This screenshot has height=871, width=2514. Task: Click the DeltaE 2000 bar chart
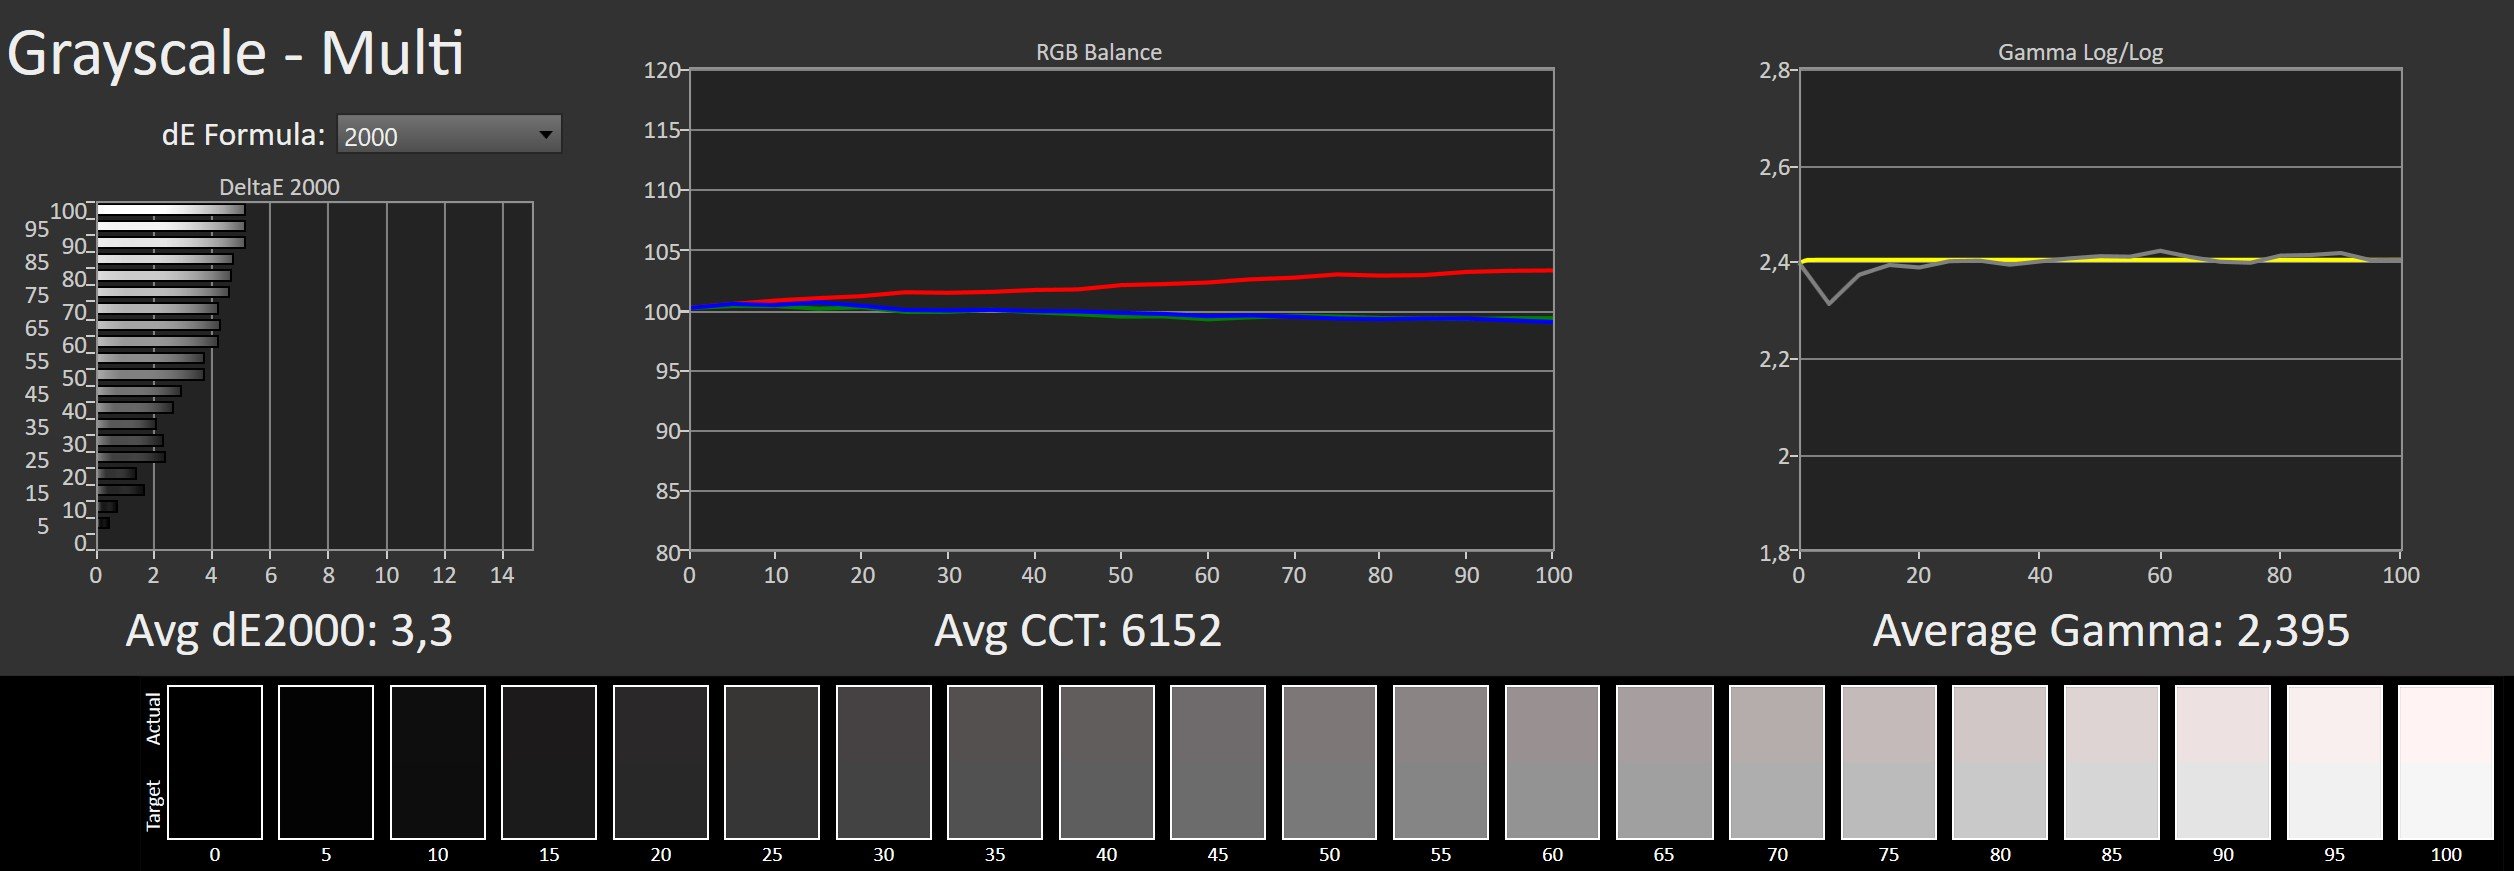coord(314,376)
